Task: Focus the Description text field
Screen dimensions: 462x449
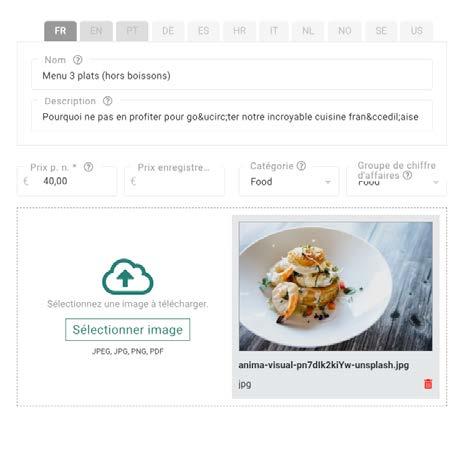Action: (x=232, y=117)
